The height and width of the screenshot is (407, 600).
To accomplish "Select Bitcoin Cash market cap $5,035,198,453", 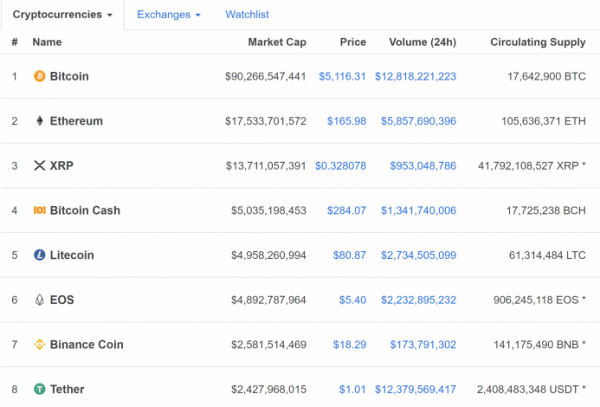I will pyautogui.click(x=269, y=210).
